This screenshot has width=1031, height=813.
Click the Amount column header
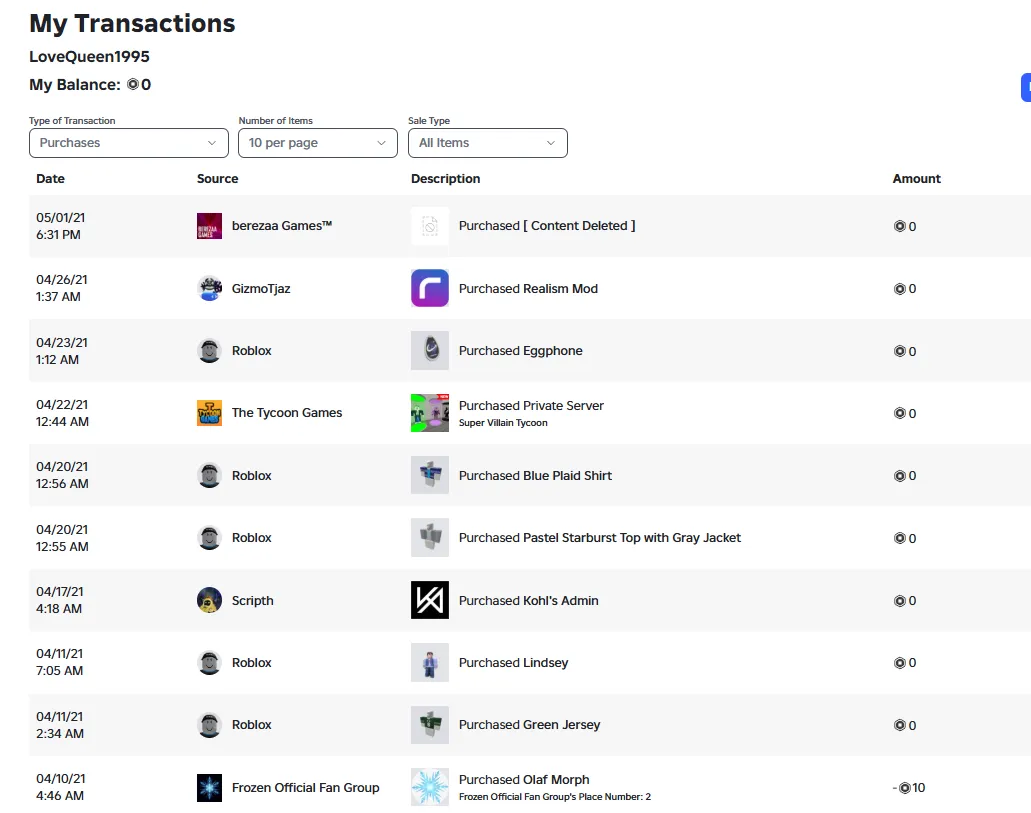pos(917,179)
